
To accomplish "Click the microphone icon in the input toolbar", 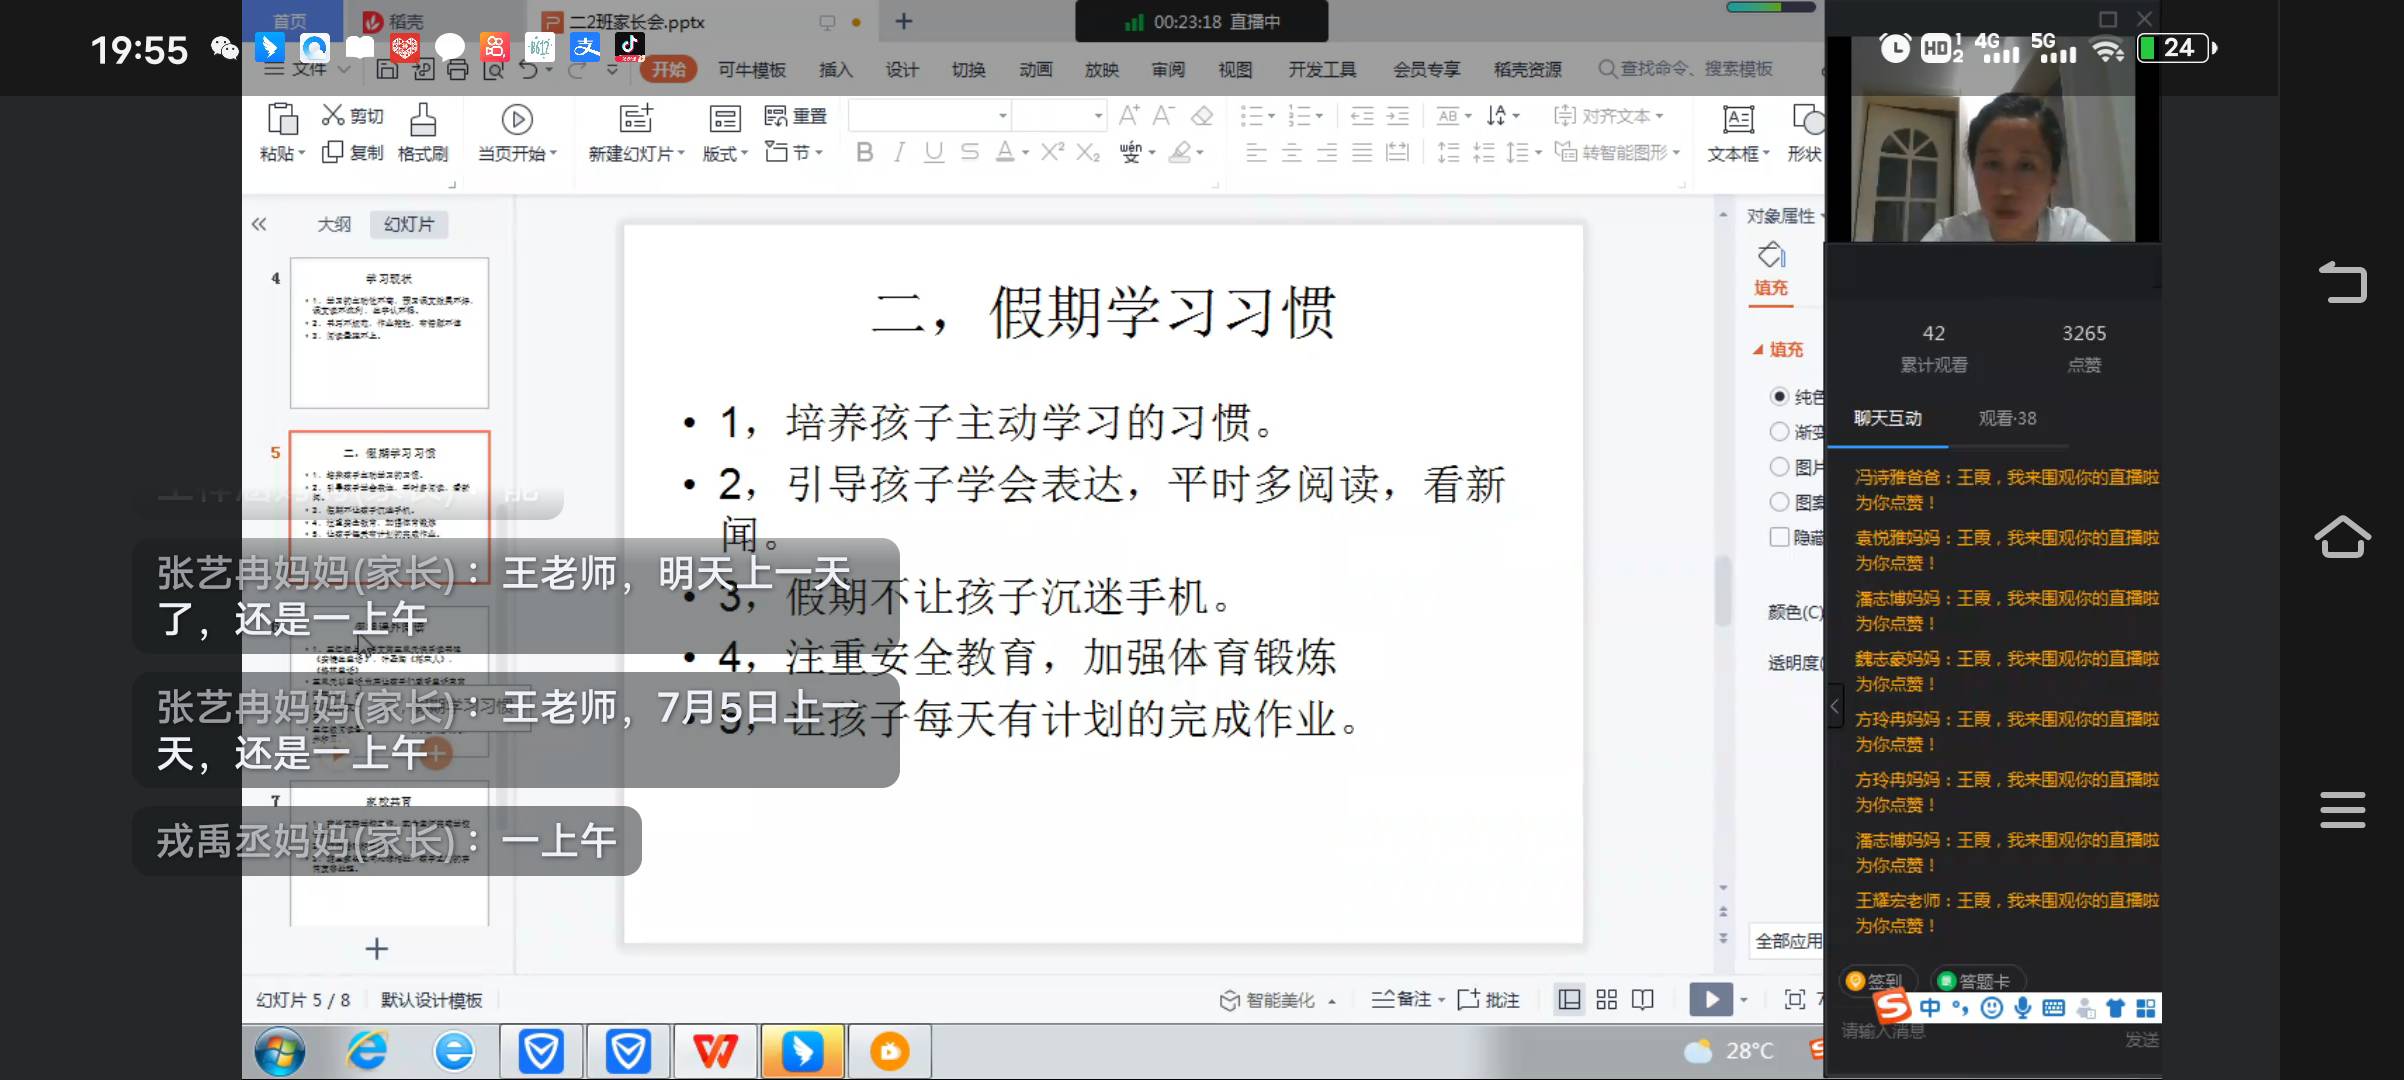I will coord(2022,1008).
